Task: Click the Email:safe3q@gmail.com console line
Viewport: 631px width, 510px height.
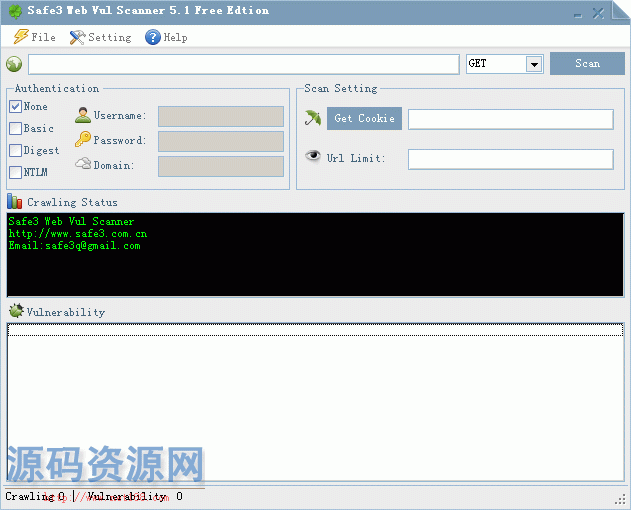Action: pyautogui.click(x=74, y=246)
